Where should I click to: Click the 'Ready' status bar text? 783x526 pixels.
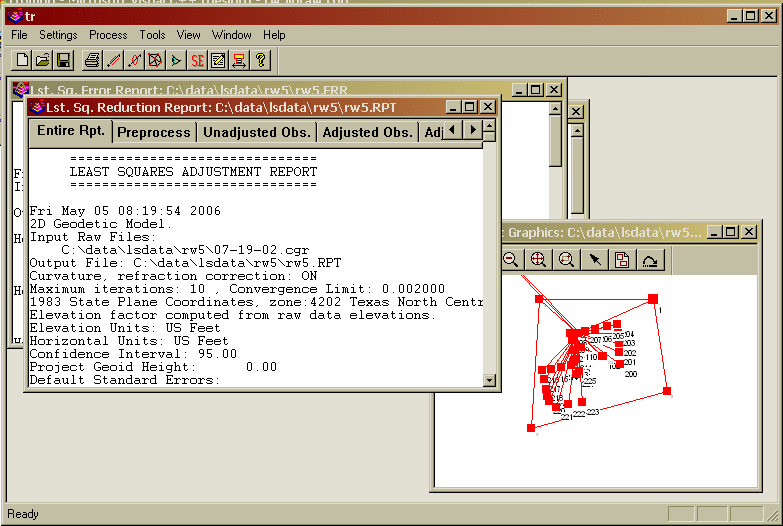(22, 514)
